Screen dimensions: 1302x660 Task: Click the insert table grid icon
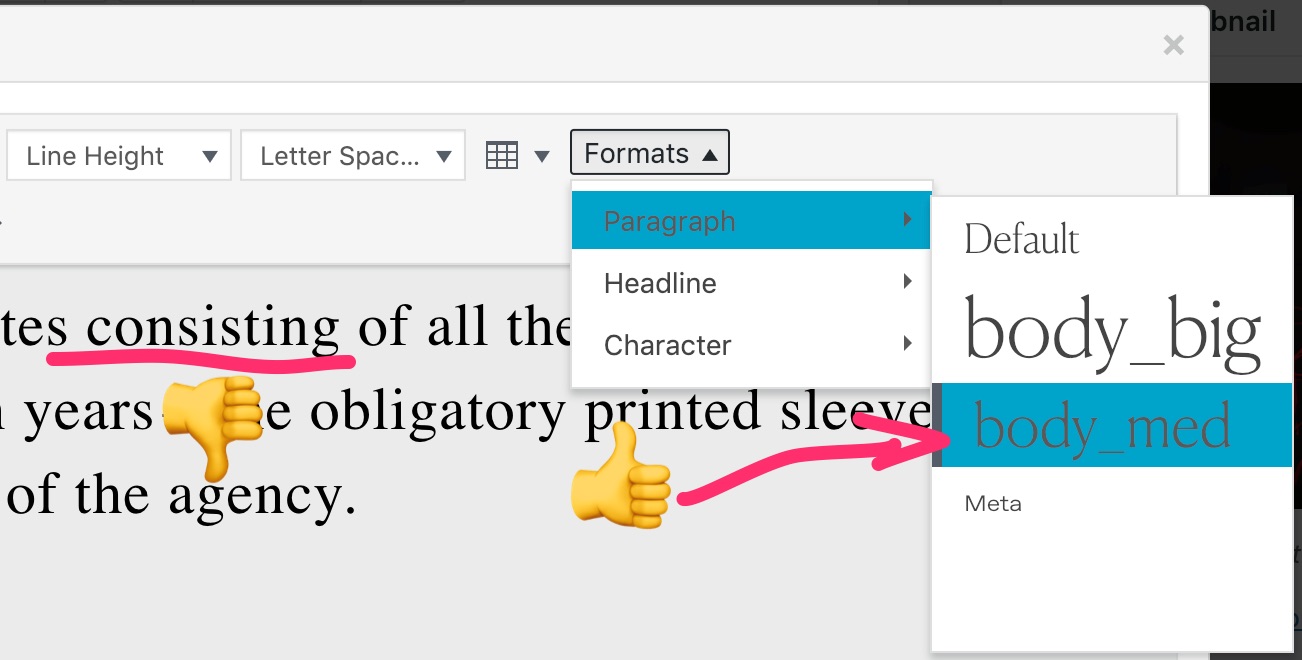pos(501,155)
